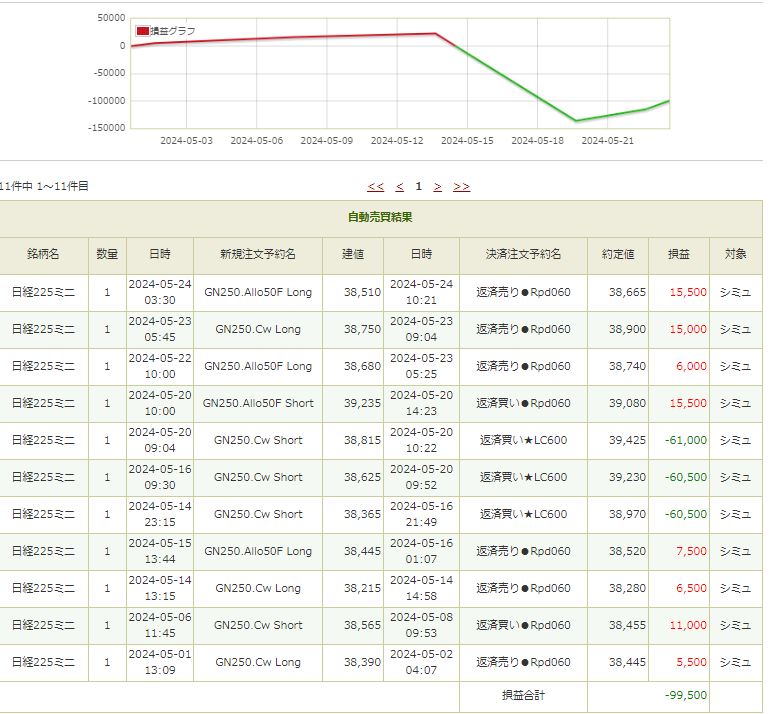Click profit value 15,000
The height and width of the screenshot is (714, 775).
pyautogui.click(x=688, y=329)
